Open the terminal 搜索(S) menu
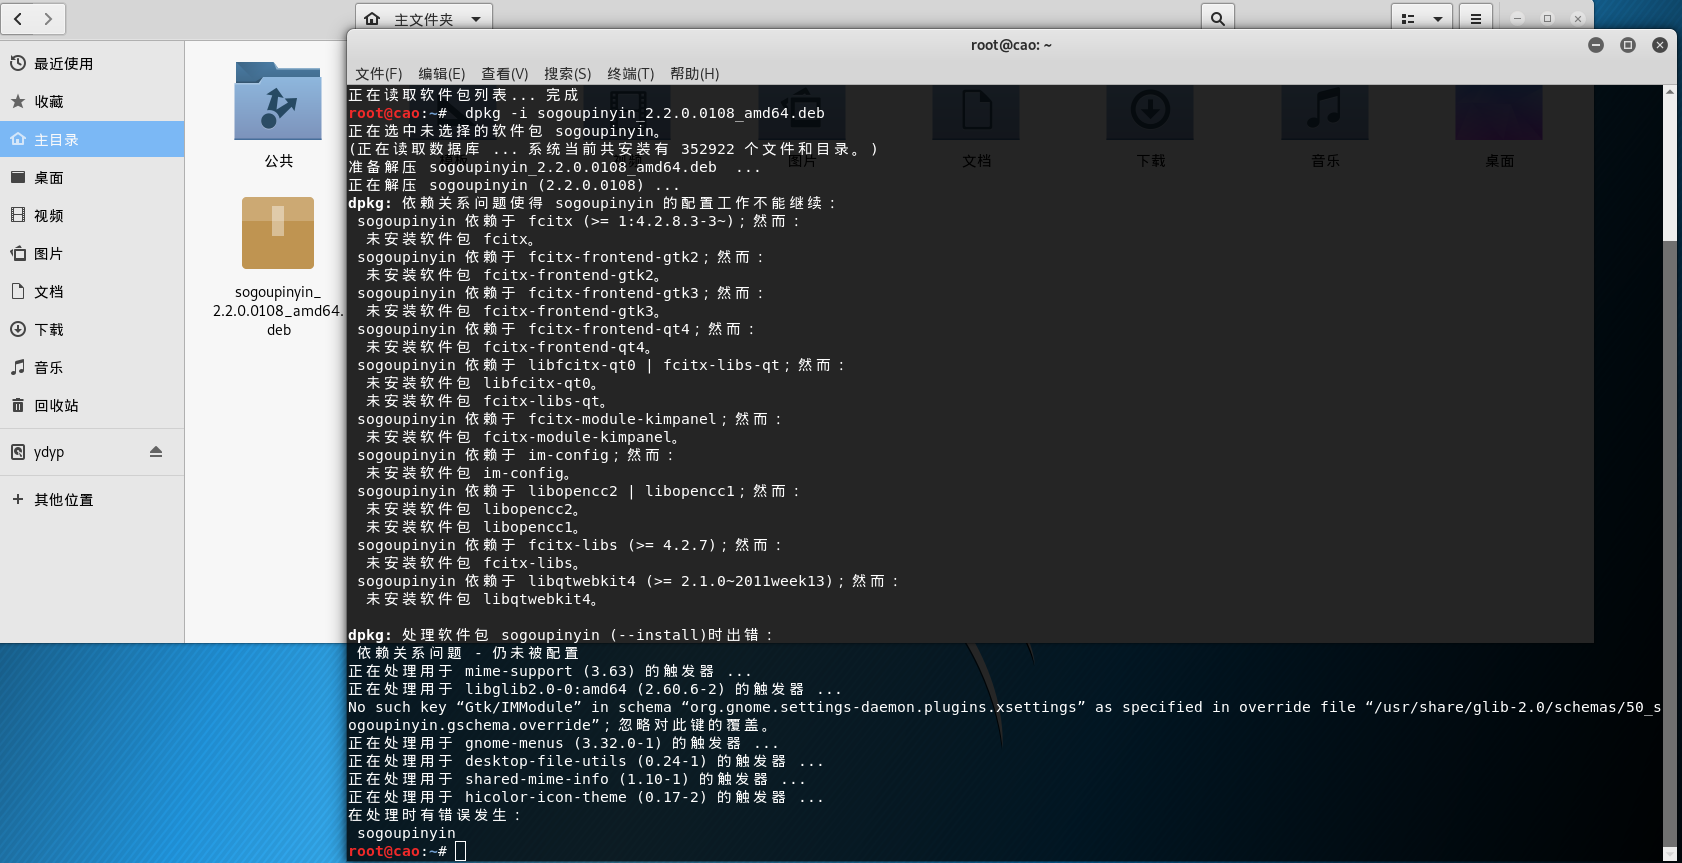1682x863 pixels. (x=567, y=74)
